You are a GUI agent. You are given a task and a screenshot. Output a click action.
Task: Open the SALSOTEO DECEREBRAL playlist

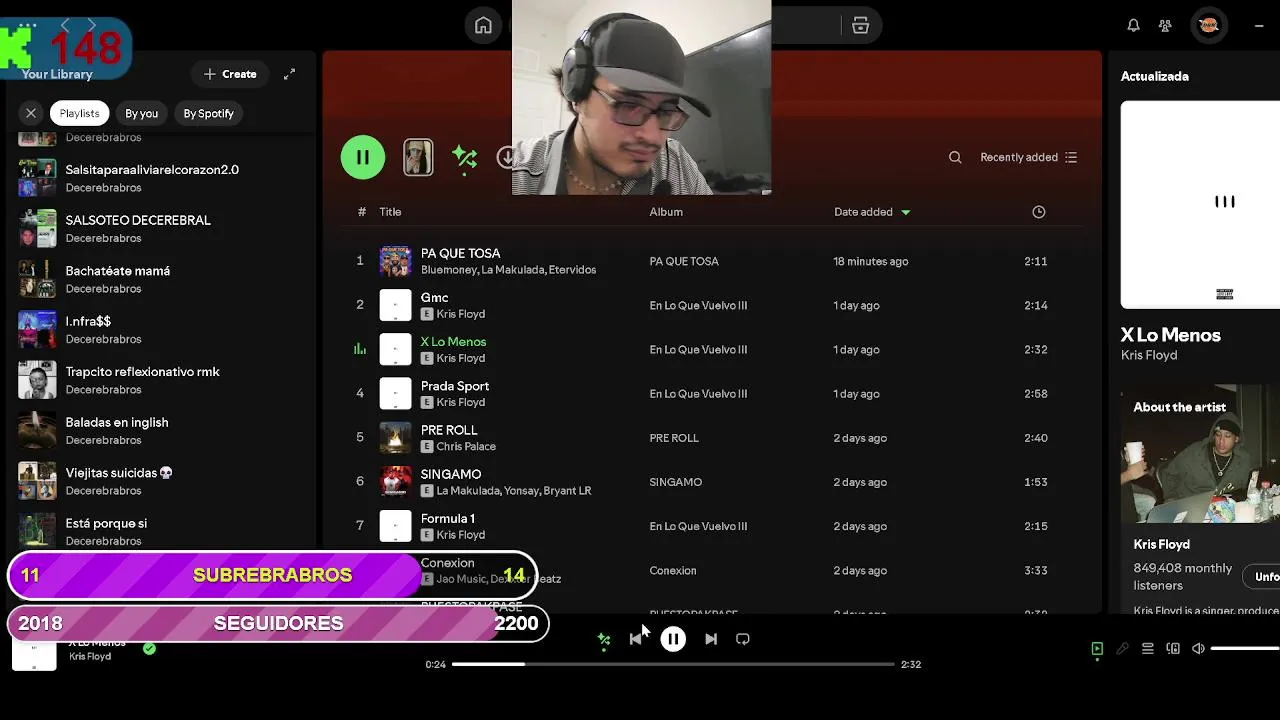(x=160, y=228)
